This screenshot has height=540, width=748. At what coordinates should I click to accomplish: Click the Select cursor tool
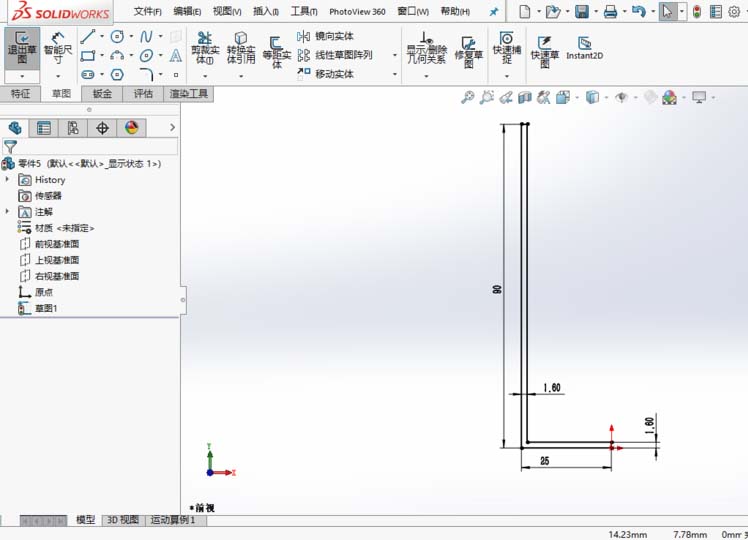667,11
